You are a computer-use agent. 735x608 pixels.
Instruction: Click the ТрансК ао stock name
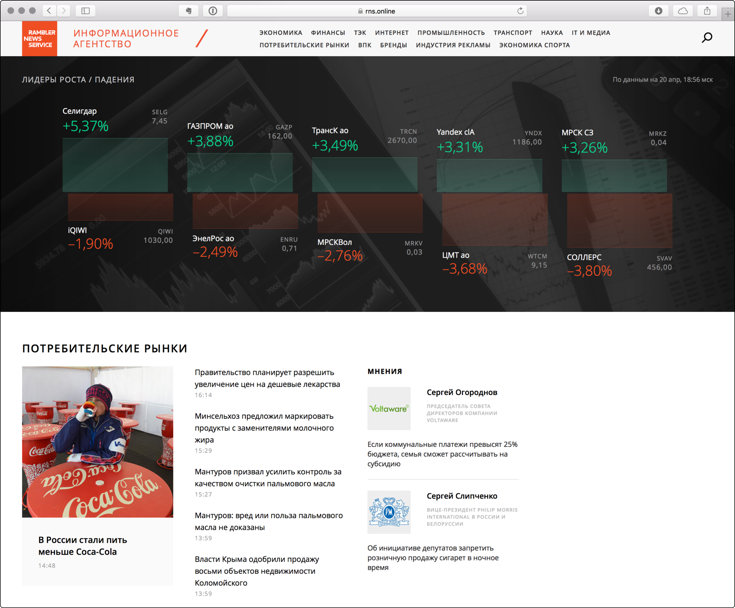[x=330, y=130]
